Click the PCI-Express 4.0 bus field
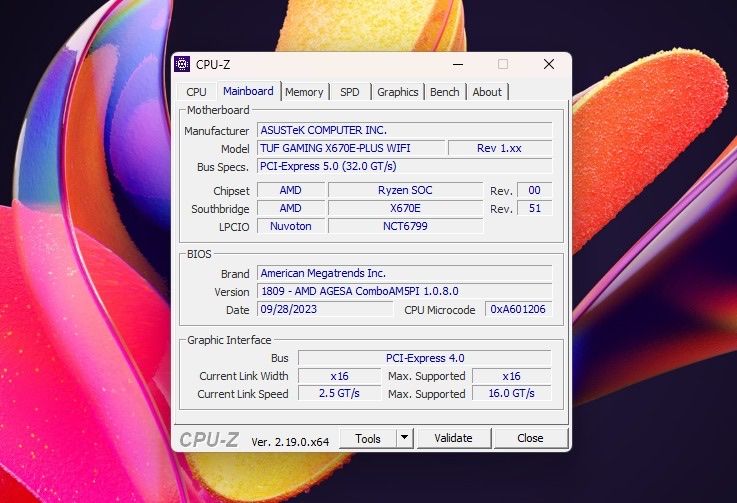 [x=425, y=358]
